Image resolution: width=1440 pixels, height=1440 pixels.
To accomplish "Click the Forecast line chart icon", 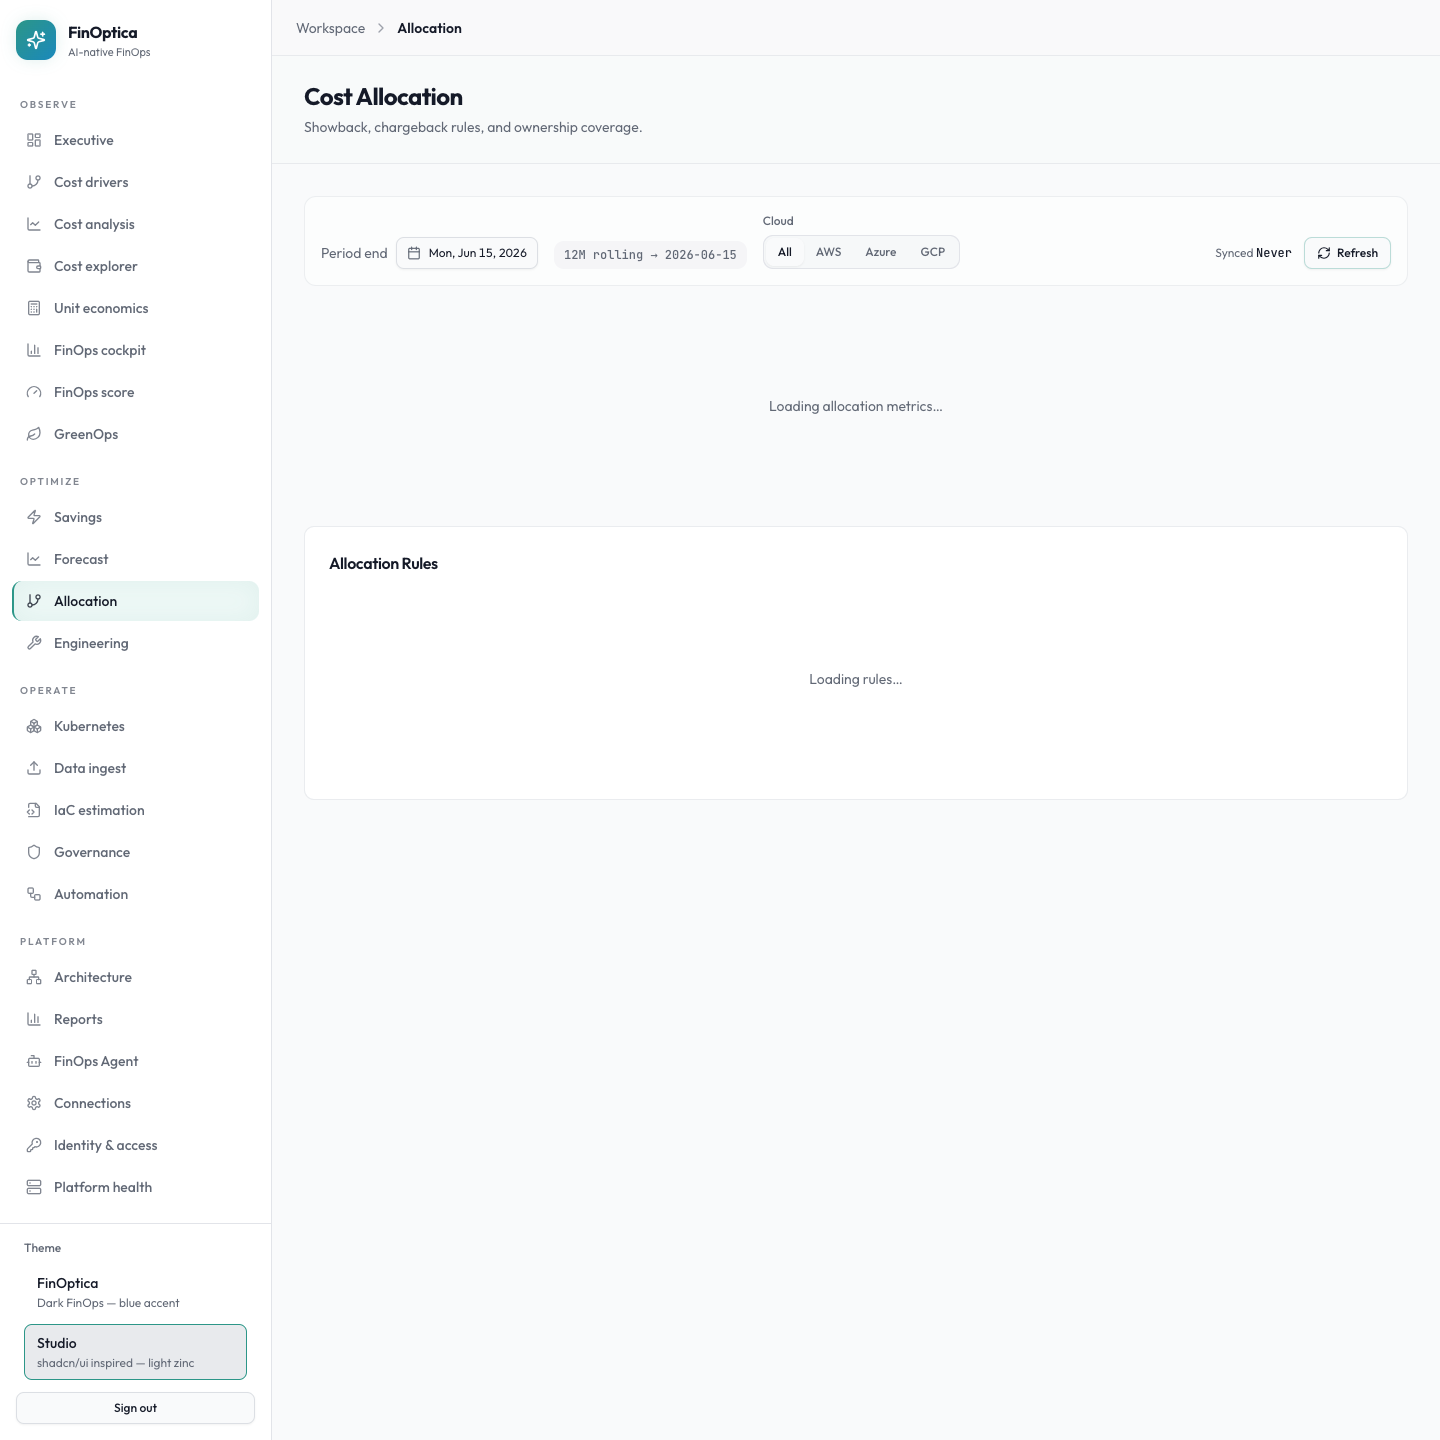I will pos(34,559).
